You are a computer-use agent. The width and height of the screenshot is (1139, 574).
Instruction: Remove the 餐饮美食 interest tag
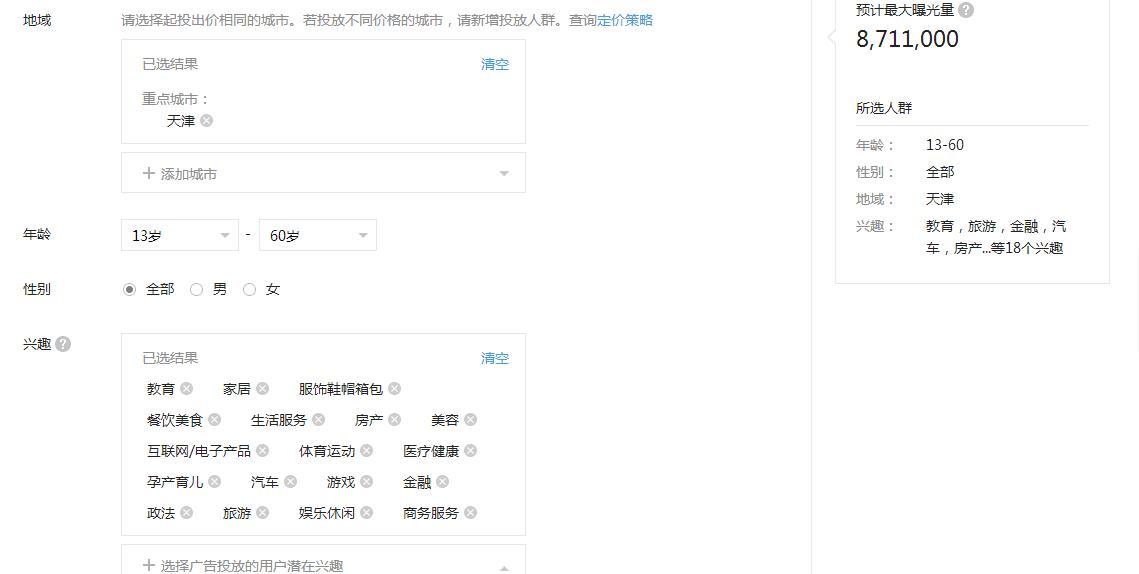pyautogui.click(x=214, y=420)
